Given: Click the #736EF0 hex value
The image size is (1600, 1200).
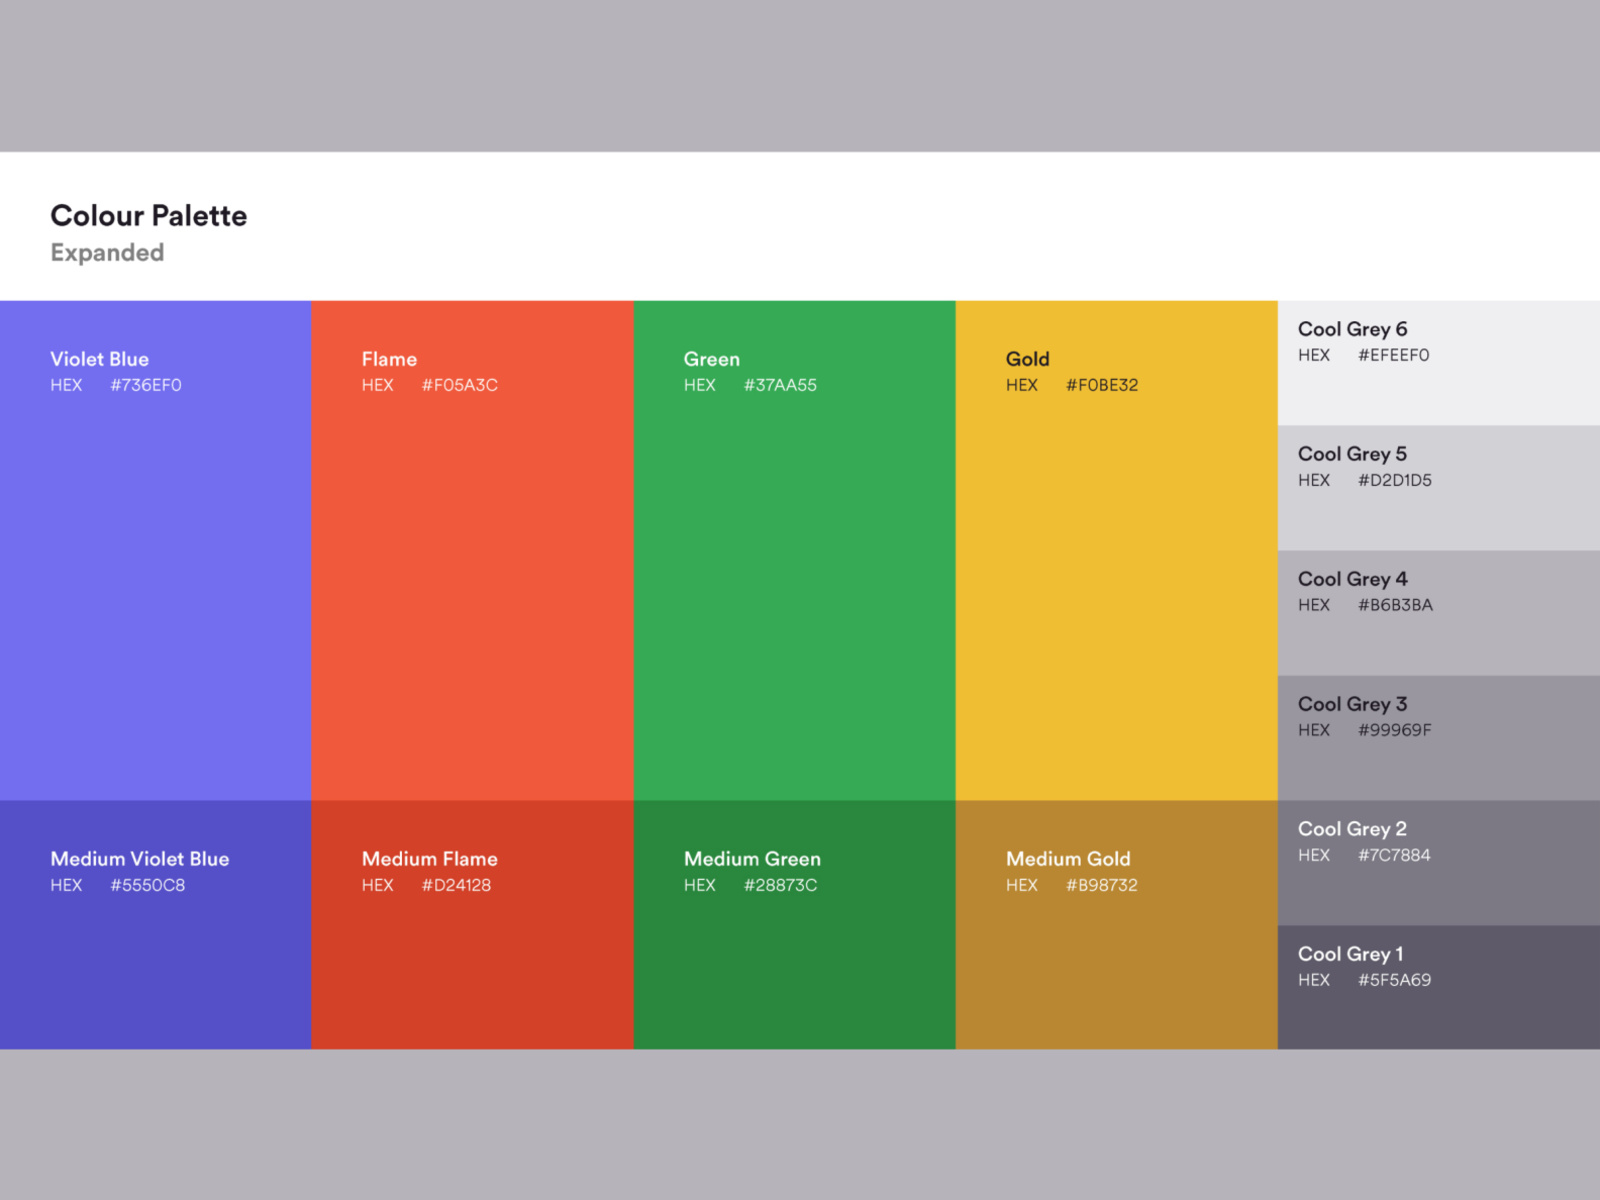Looking at the screenshot, I should (146, 385).
